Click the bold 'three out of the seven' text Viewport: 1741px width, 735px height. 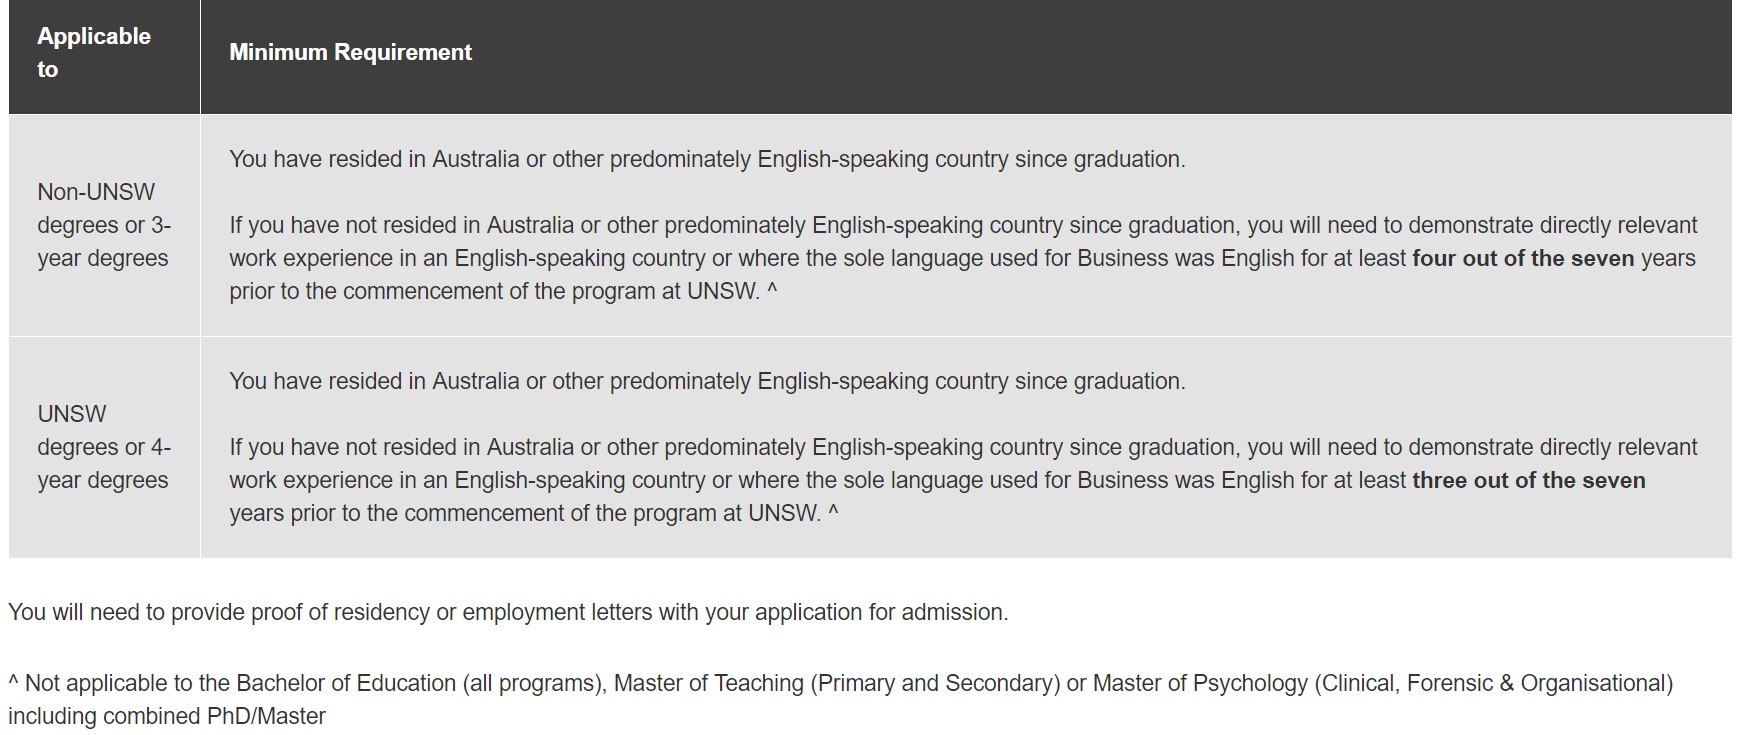(1529, 480)
